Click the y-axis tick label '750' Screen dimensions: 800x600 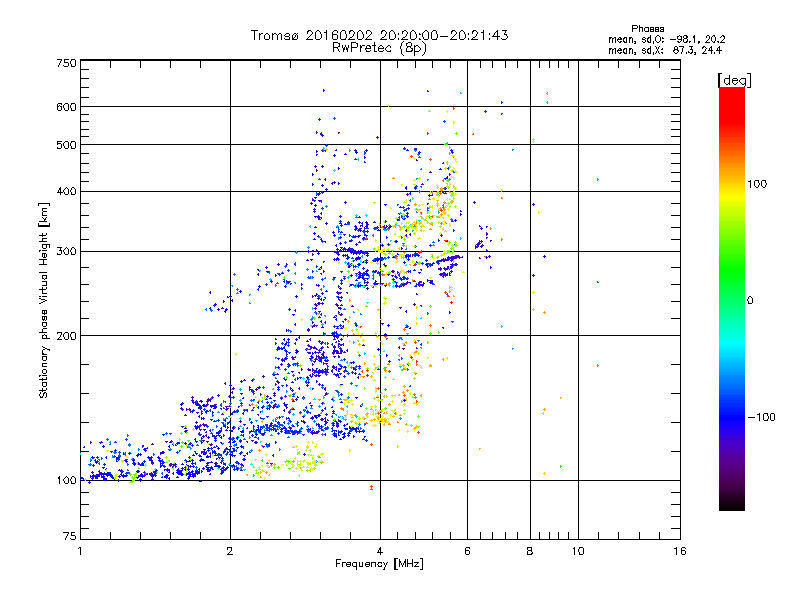click(66, 63)
